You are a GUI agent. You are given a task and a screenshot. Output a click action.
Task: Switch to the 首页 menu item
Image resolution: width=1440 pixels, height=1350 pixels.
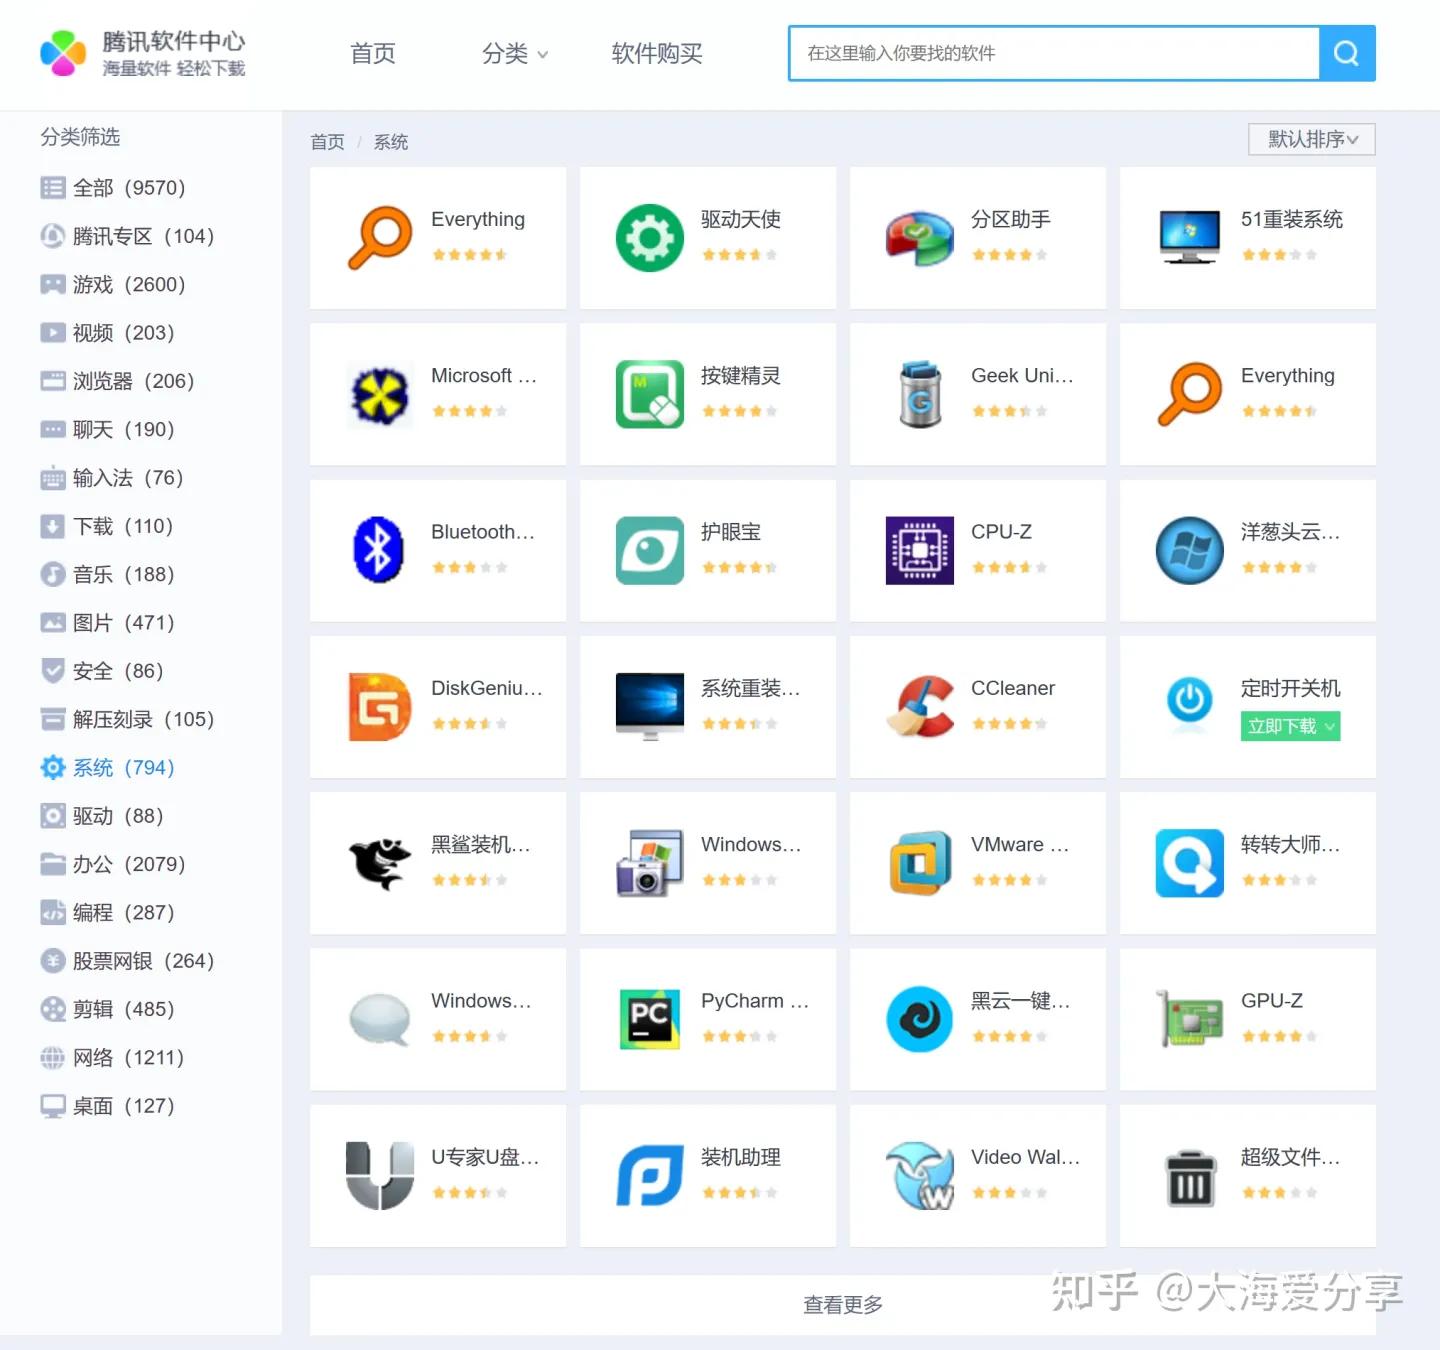pos(372,55)
